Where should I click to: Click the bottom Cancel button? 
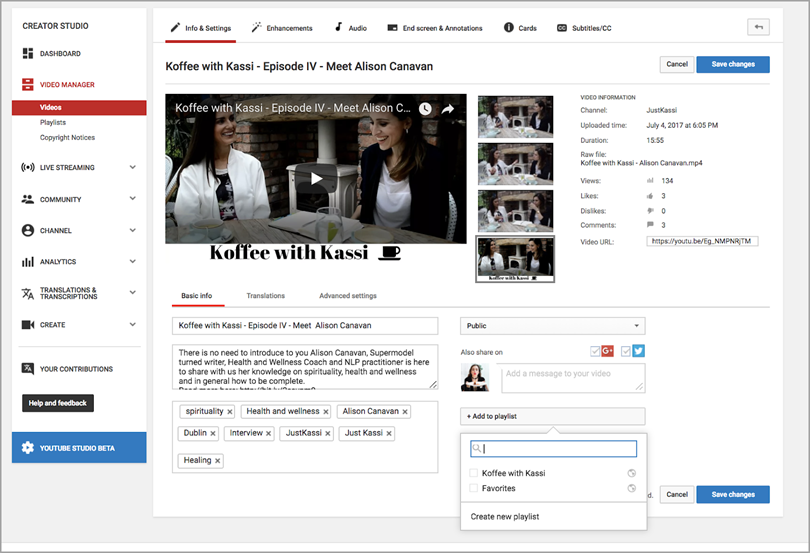point(677,495)
